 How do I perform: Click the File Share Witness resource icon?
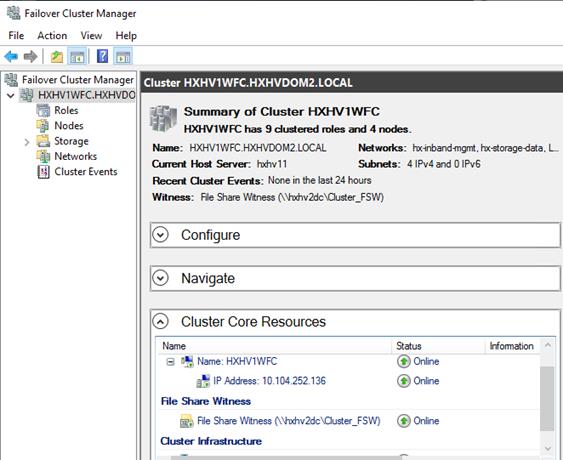coord(187,421)
